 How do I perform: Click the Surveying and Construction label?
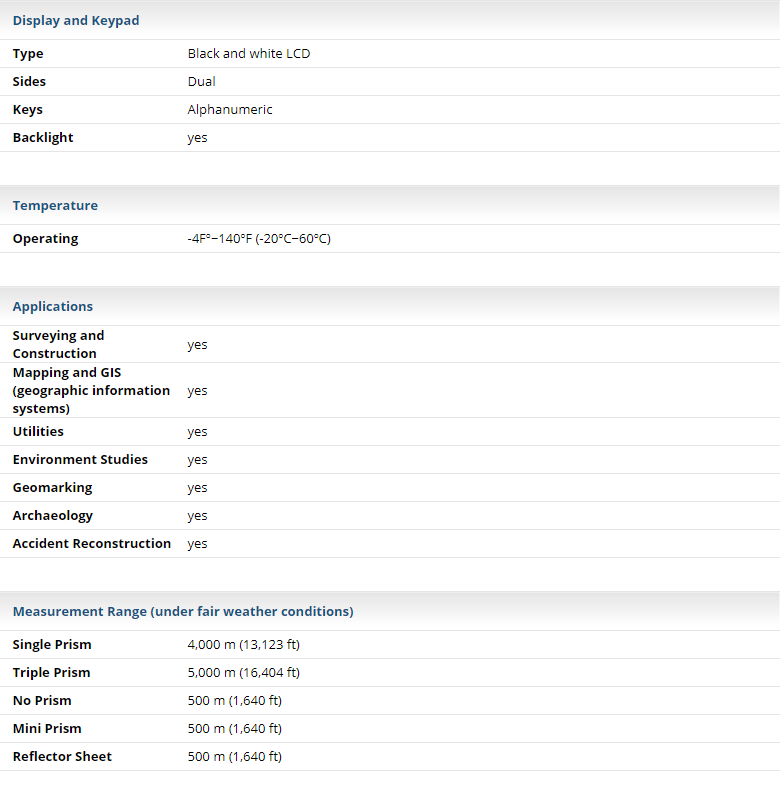pyautogui.click(x=58, y=345)
